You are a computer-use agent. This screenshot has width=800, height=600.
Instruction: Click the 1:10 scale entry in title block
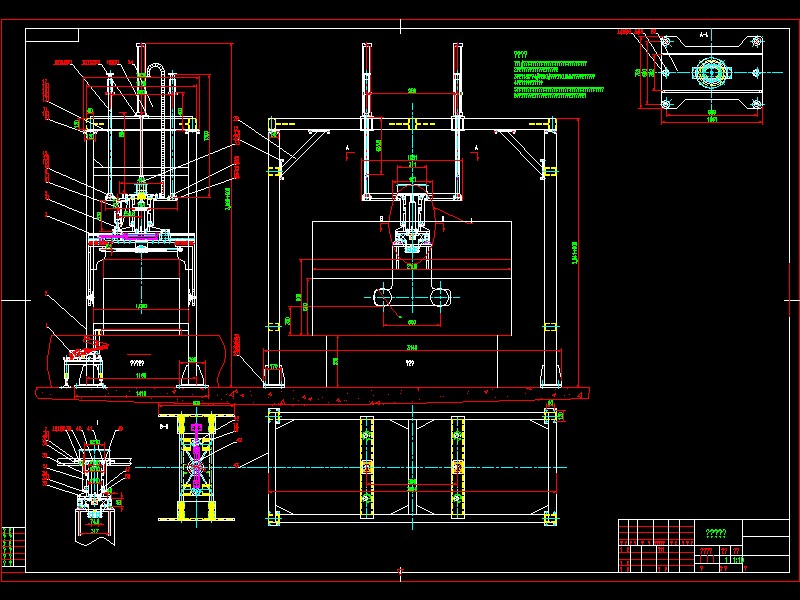pyautogui.click(x=737, y=560)
